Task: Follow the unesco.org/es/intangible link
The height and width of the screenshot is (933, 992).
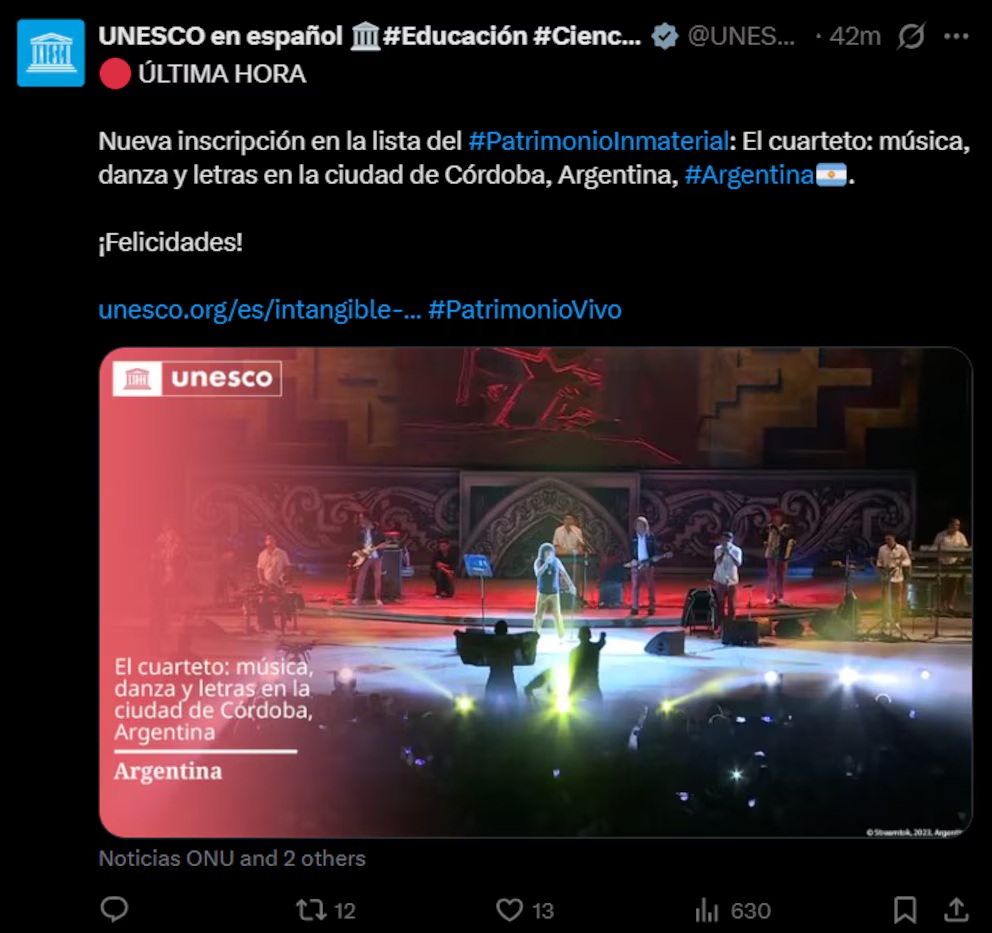Action: coord(259,310)
